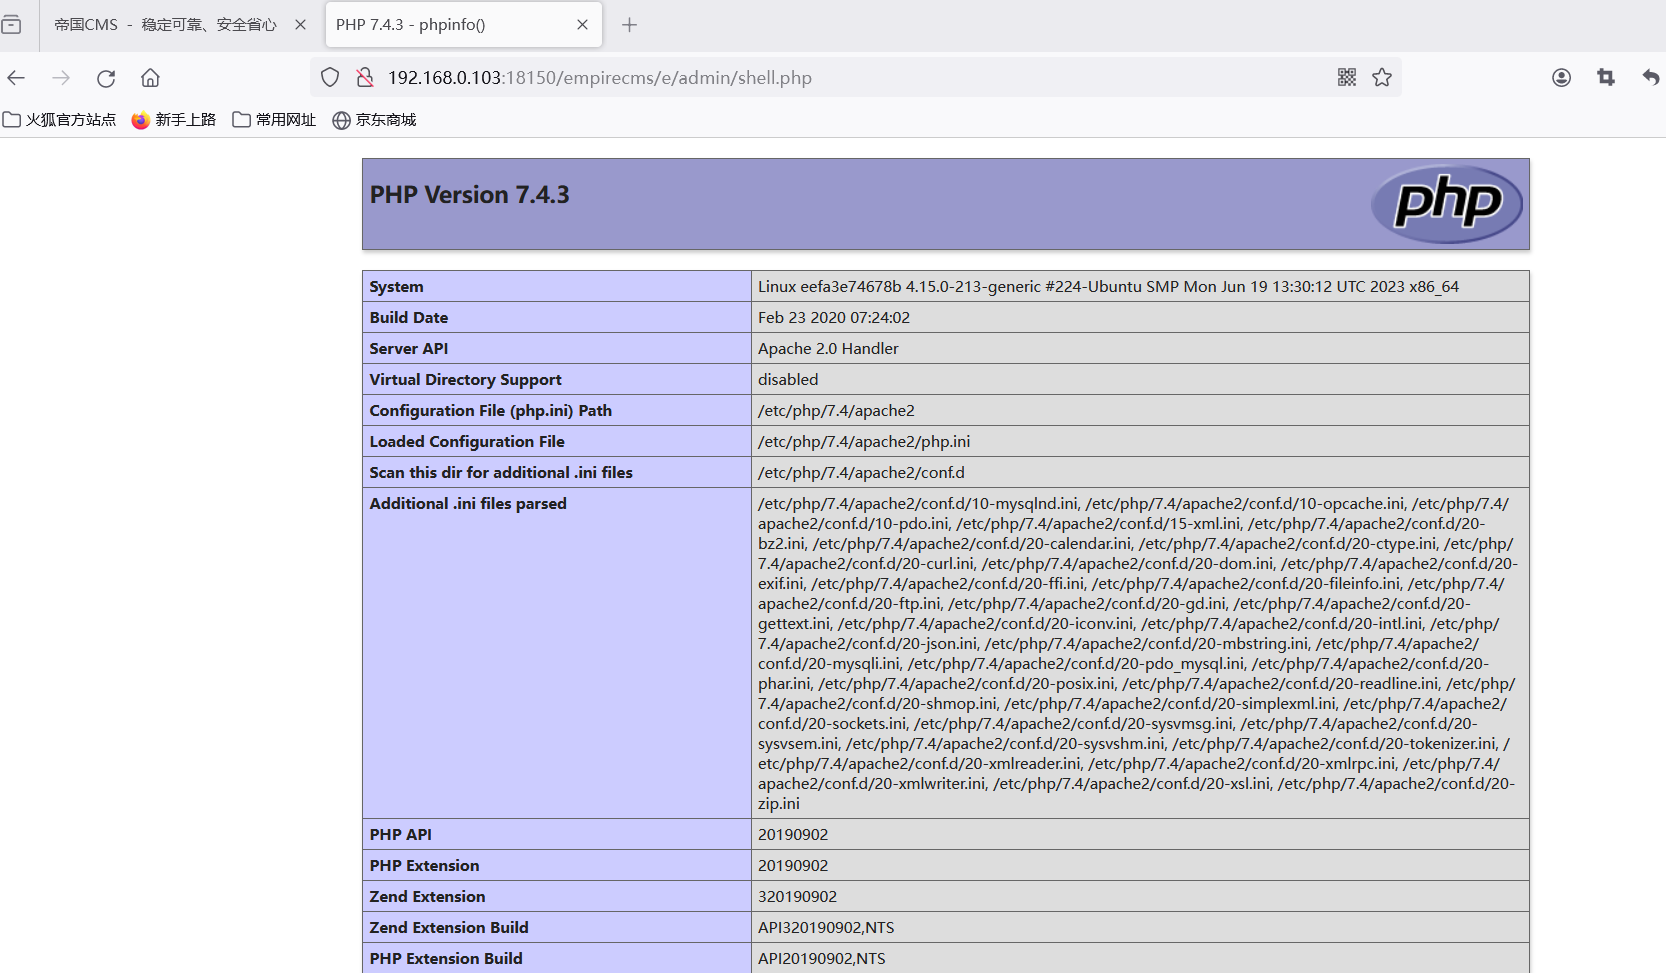This screenshot has height=973, width=1666.
Task: Click the PHP Version 7.4.3 heading
Action: 470,195
